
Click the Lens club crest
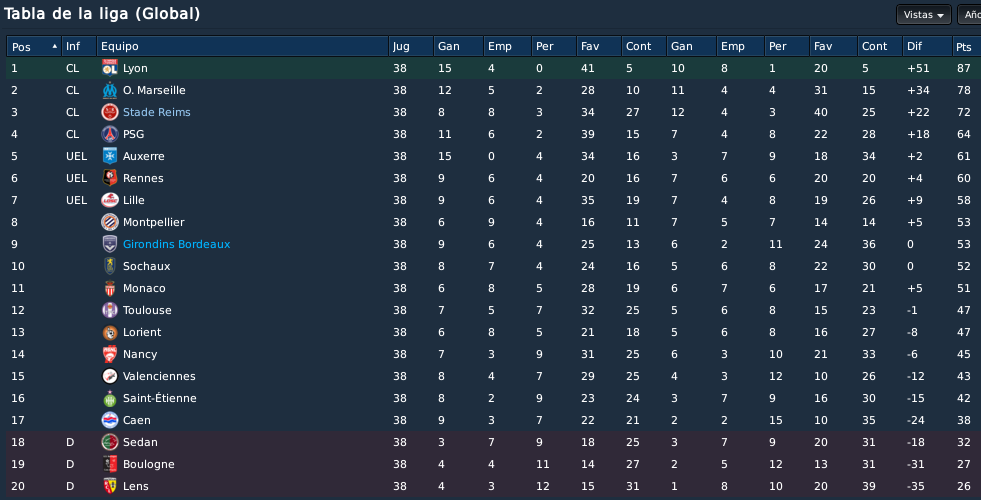[x=109, y=486]
